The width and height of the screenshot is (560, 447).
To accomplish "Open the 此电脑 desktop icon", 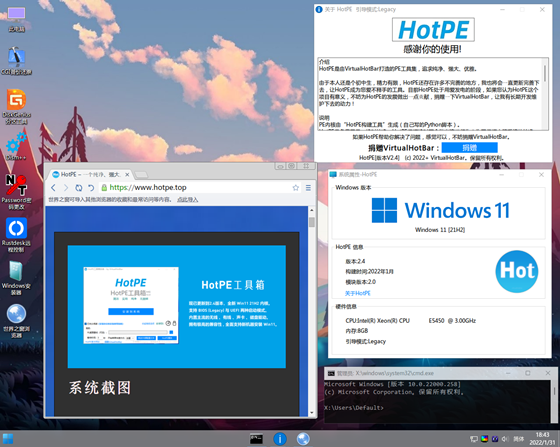I will (16, 20).
